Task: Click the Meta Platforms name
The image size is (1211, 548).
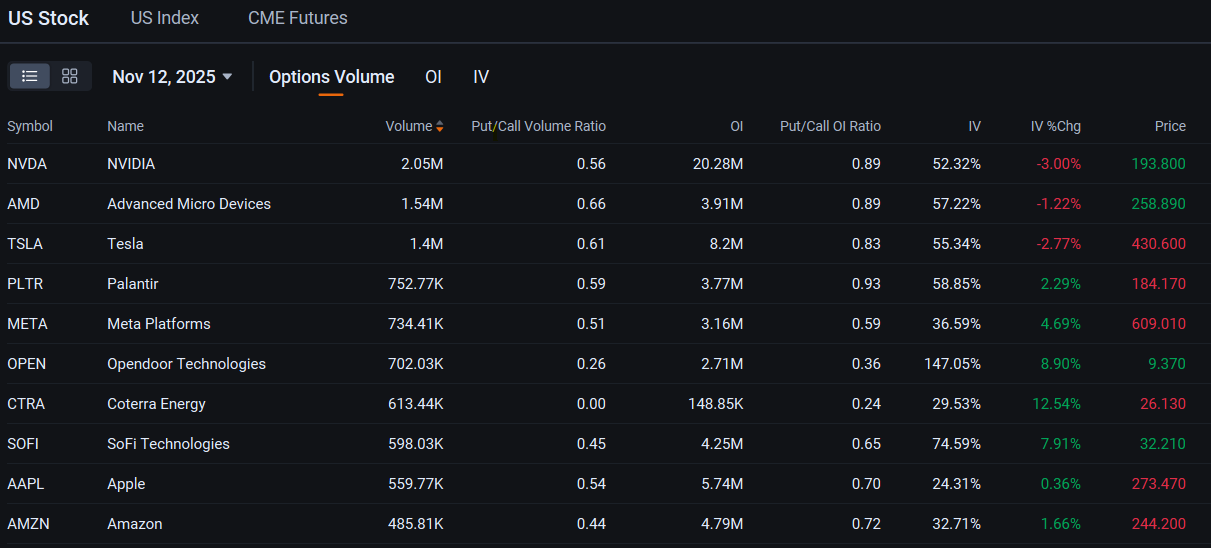Action: coord(159,324)
